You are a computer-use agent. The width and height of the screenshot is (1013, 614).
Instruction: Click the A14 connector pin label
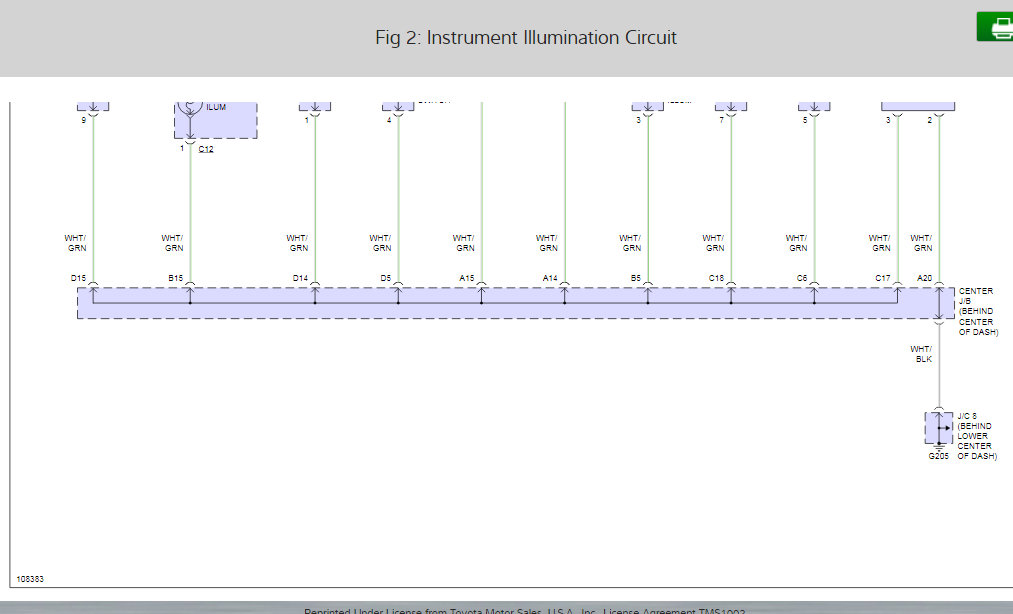coord(550,278)
